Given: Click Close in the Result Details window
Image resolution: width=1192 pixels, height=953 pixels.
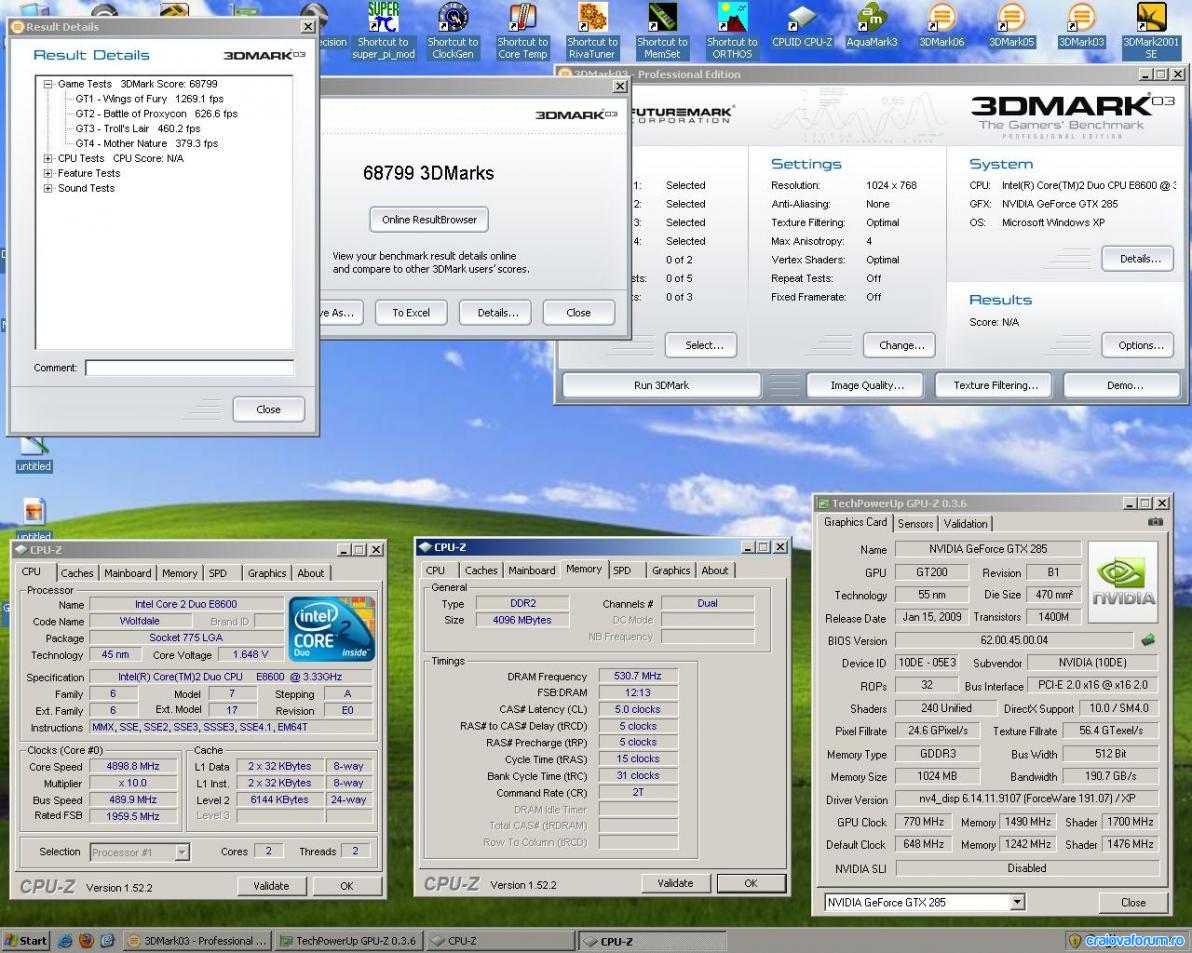Looking at the screenshot, I should [268, 409].
